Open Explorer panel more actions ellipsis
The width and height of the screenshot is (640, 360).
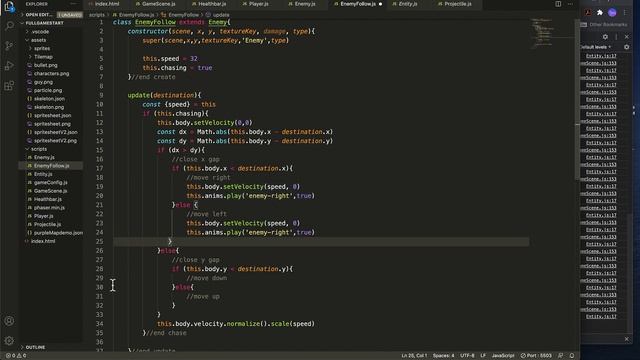tap(73, 4)
